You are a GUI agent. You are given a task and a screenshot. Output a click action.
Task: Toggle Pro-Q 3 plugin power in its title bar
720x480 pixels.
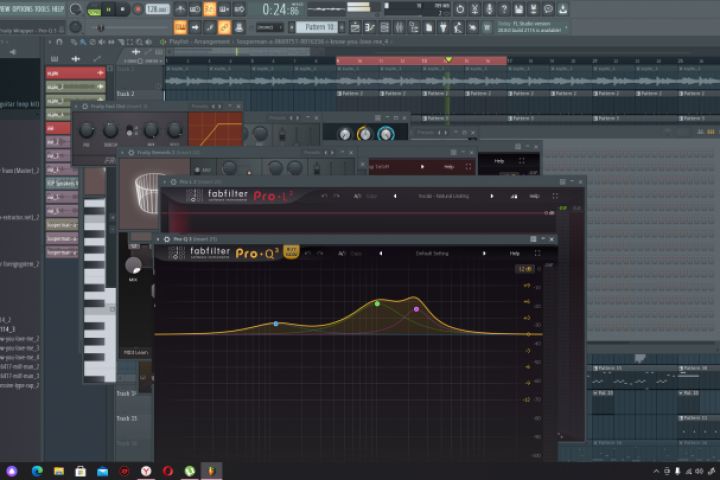coord(167,239)
